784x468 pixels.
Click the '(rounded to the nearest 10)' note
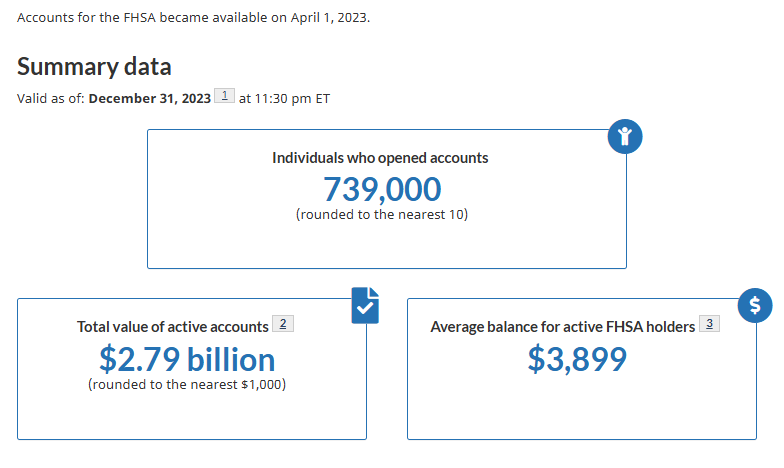point(382,214)
